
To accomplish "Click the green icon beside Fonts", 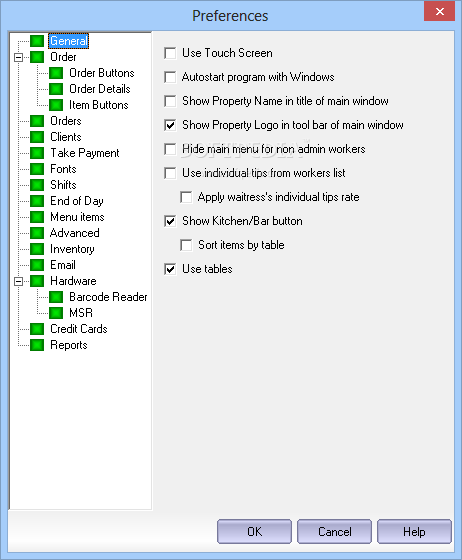I will coord(37,169).
